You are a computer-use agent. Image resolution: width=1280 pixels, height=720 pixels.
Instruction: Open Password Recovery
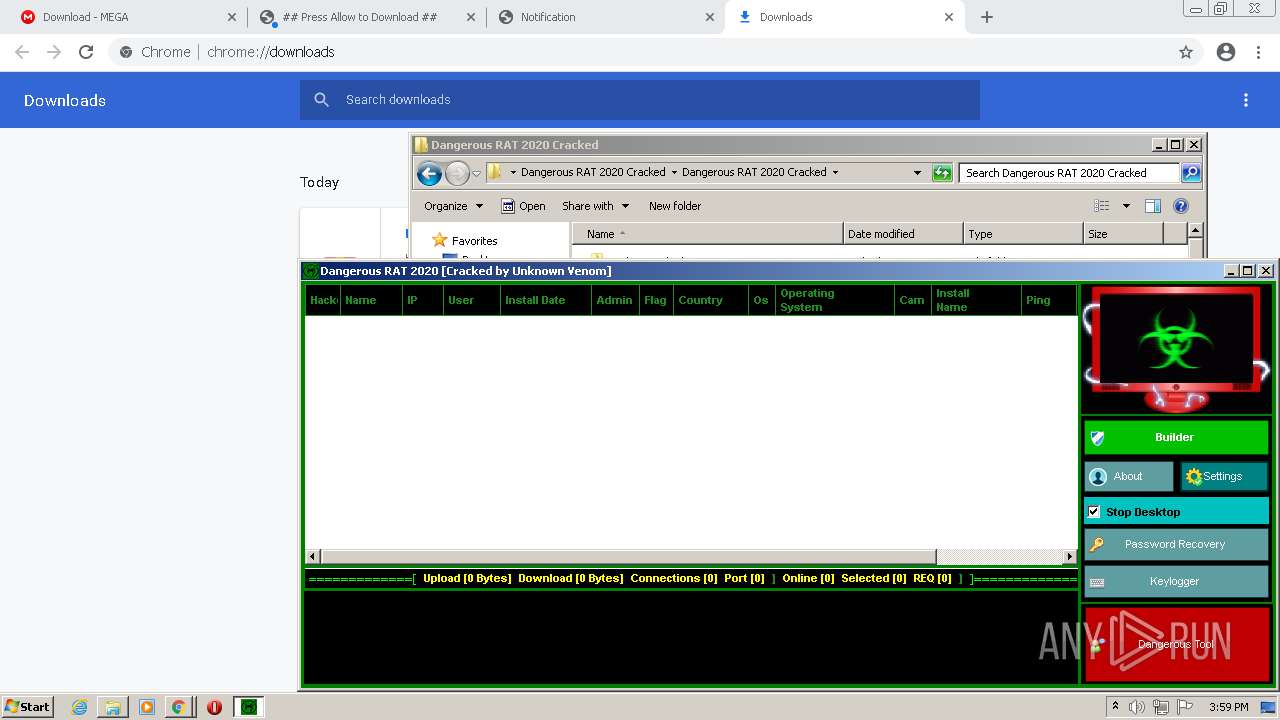(1176, 544)
